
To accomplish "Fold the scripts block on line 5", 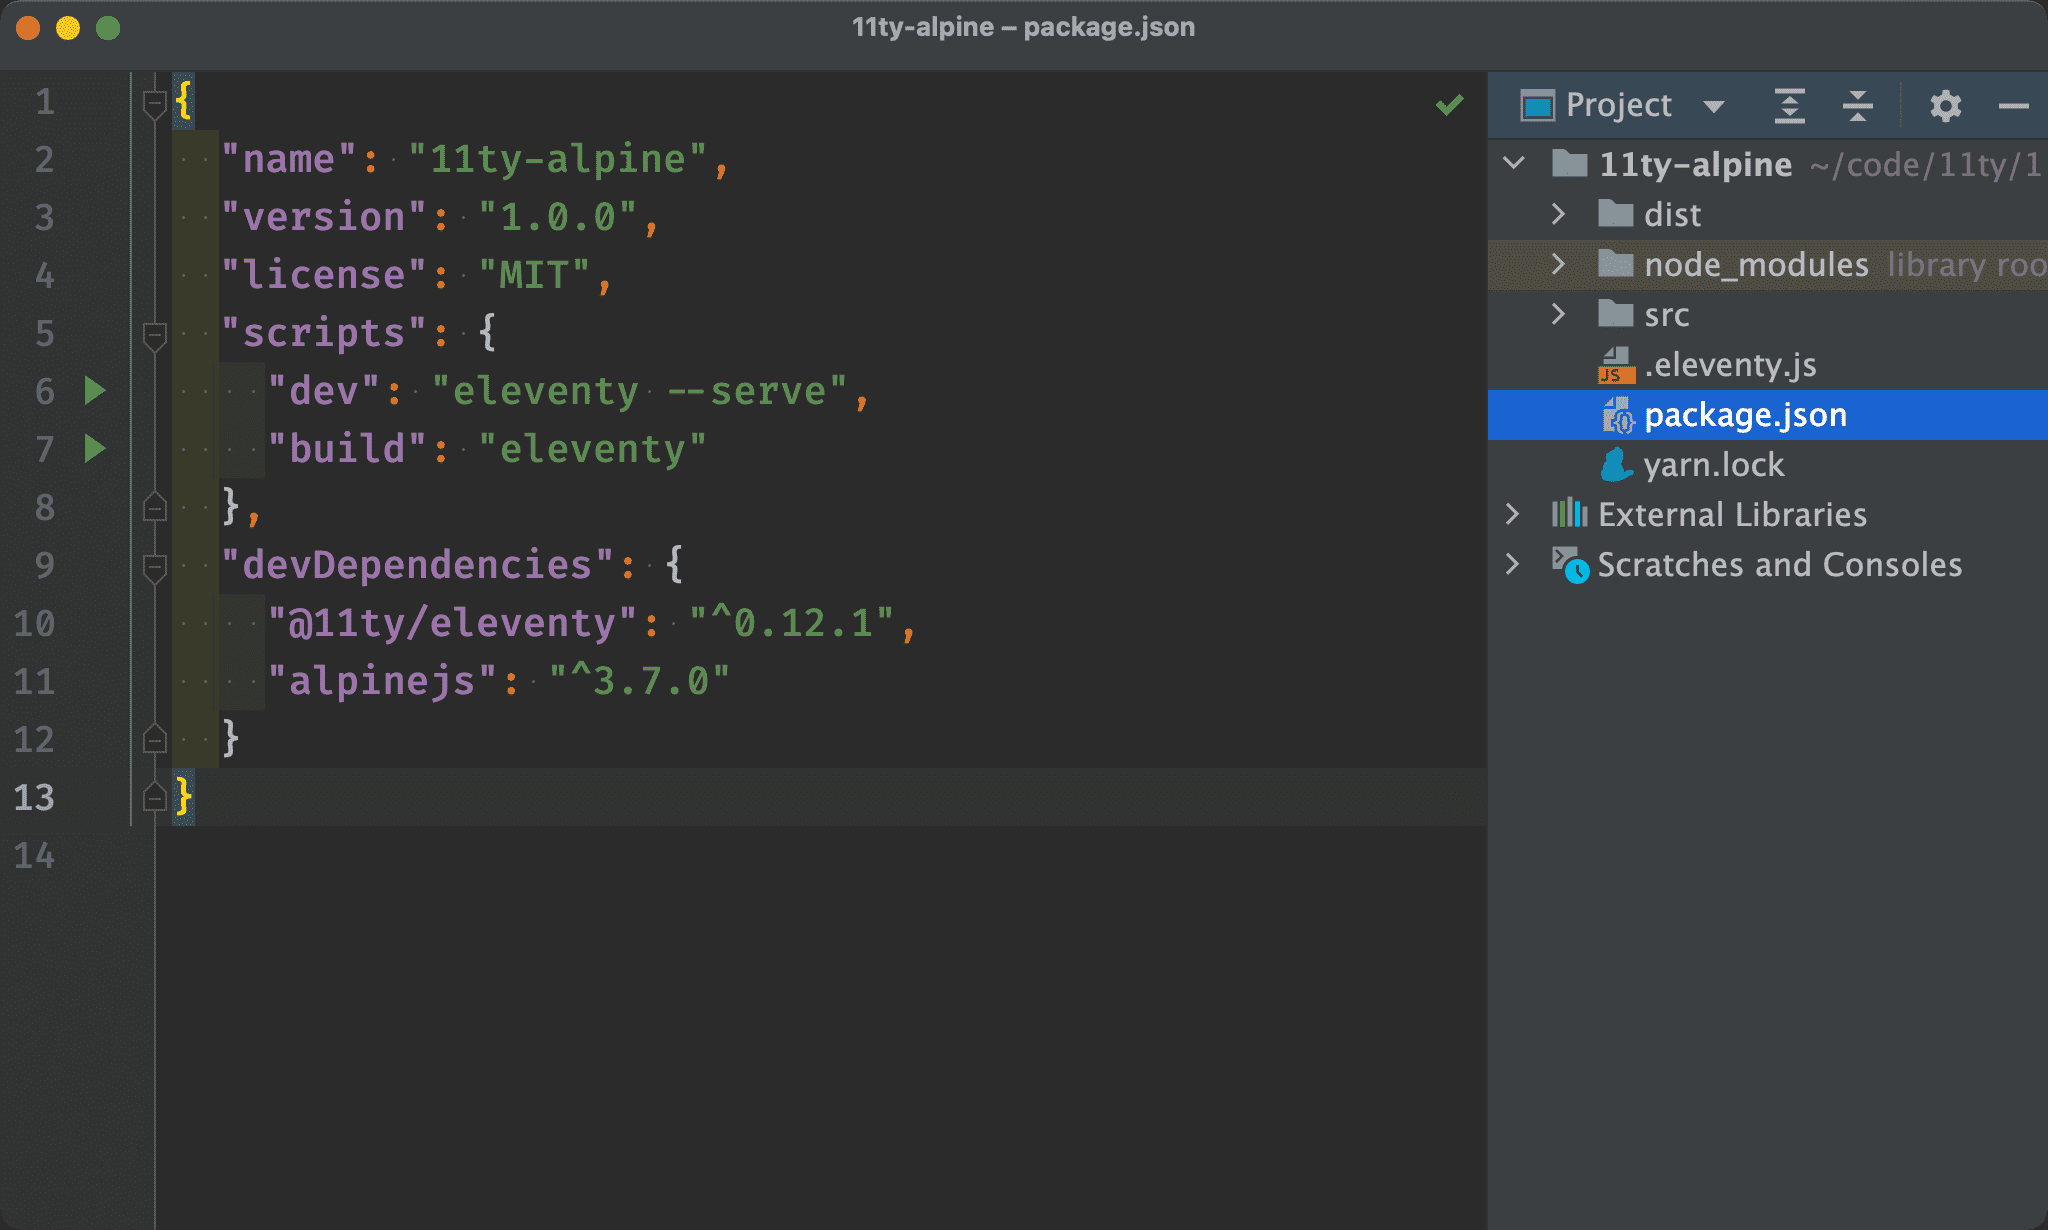I will pos(154,335).
